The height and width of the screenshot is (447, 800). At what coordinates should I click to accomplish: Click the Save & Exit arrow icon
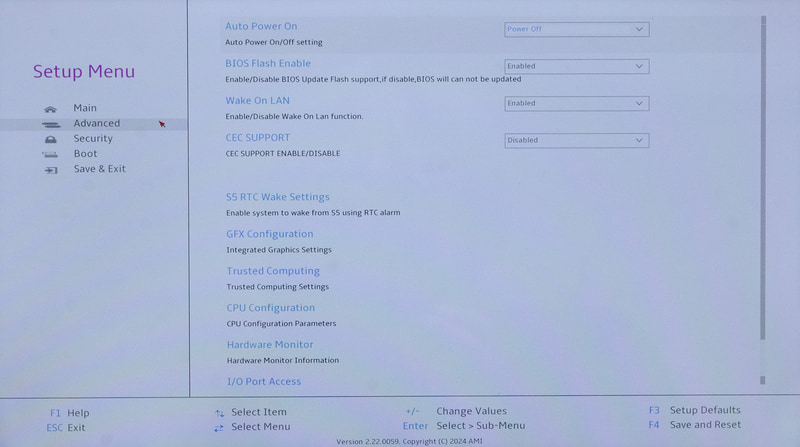(51, 170)
